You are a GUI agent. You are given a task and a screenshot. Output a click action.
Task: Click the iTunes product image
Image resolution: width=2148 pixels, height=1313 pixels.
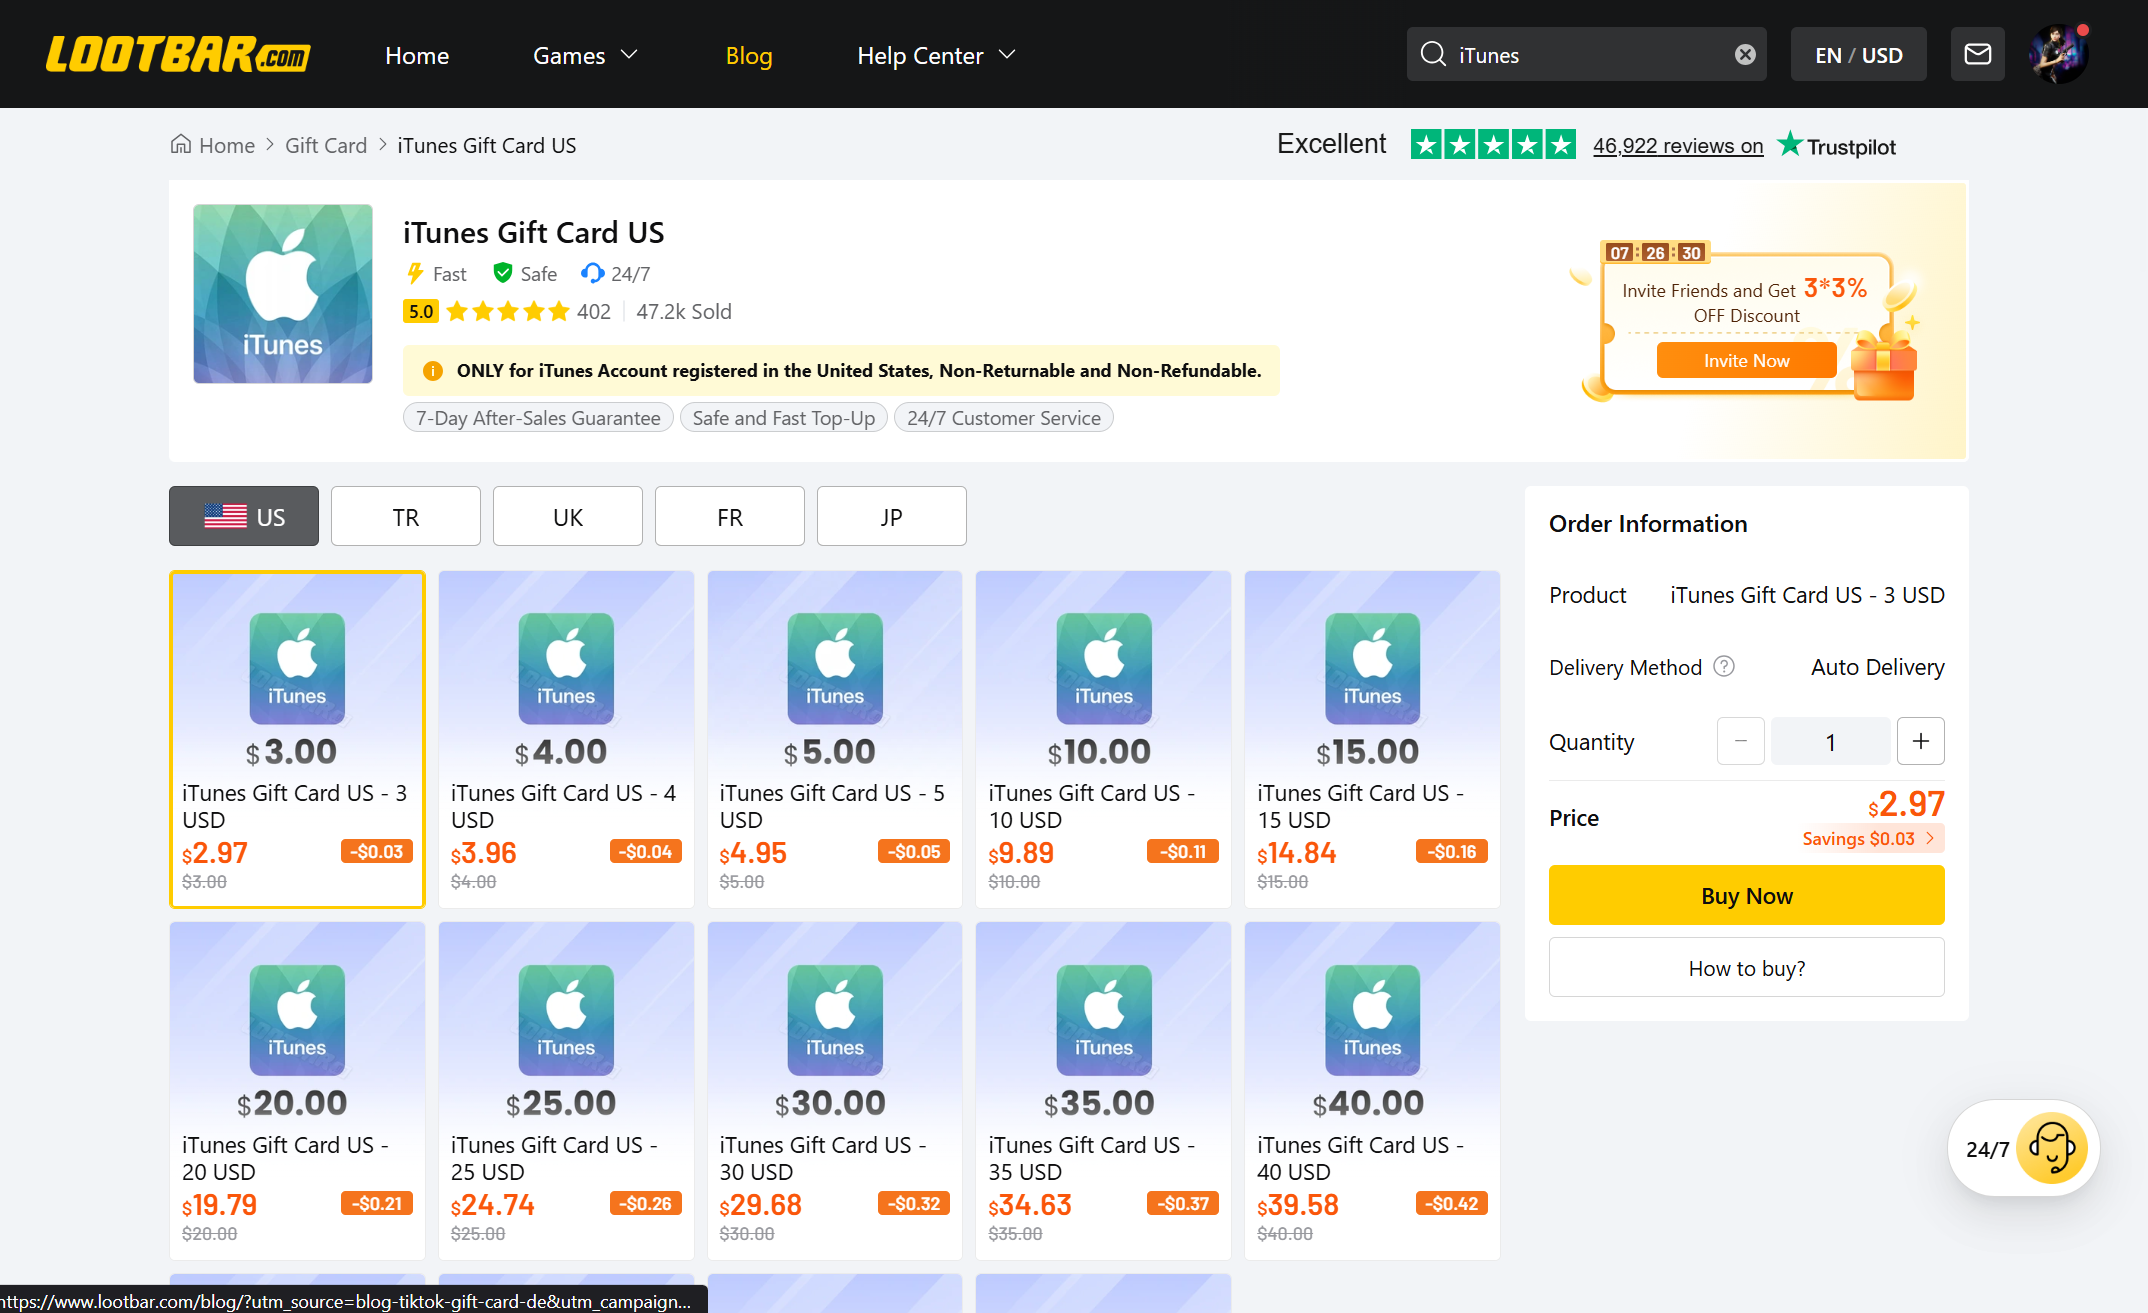coord(283,294)
